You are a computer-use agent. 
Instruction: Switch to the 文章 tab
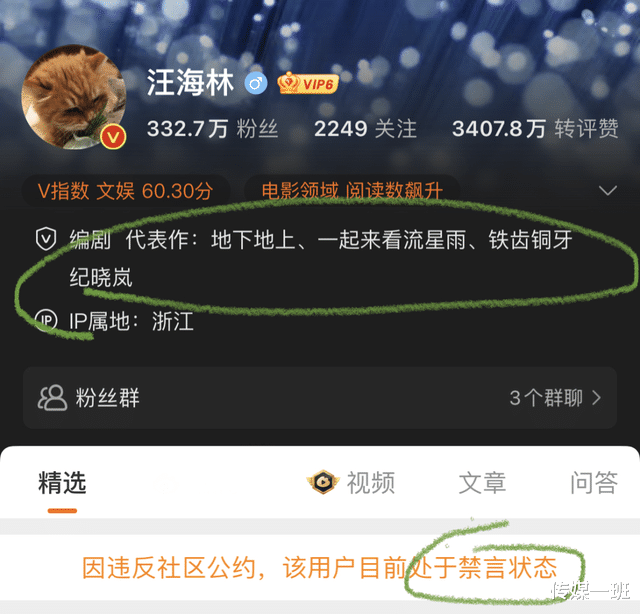coord(482,483)
